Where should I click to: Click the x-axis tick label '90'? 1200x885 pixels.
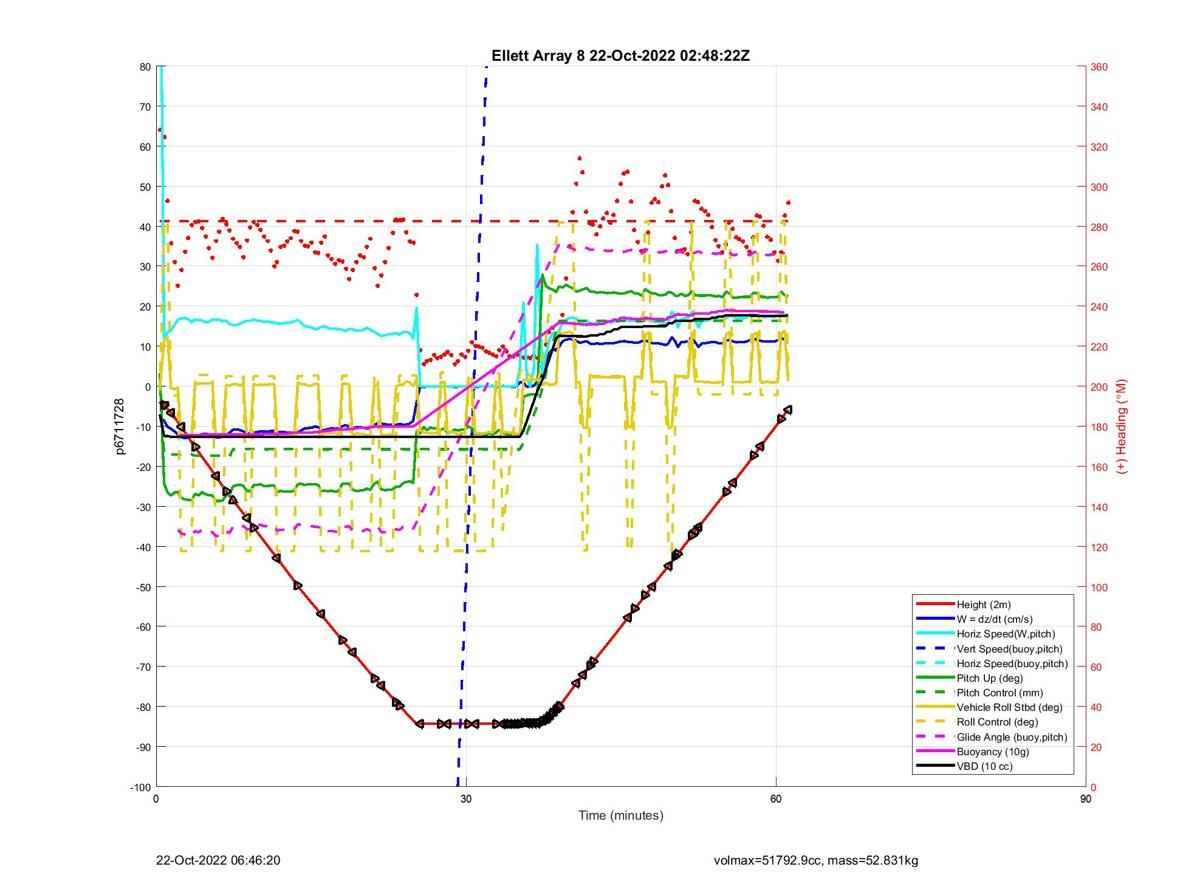(1085, 799)
